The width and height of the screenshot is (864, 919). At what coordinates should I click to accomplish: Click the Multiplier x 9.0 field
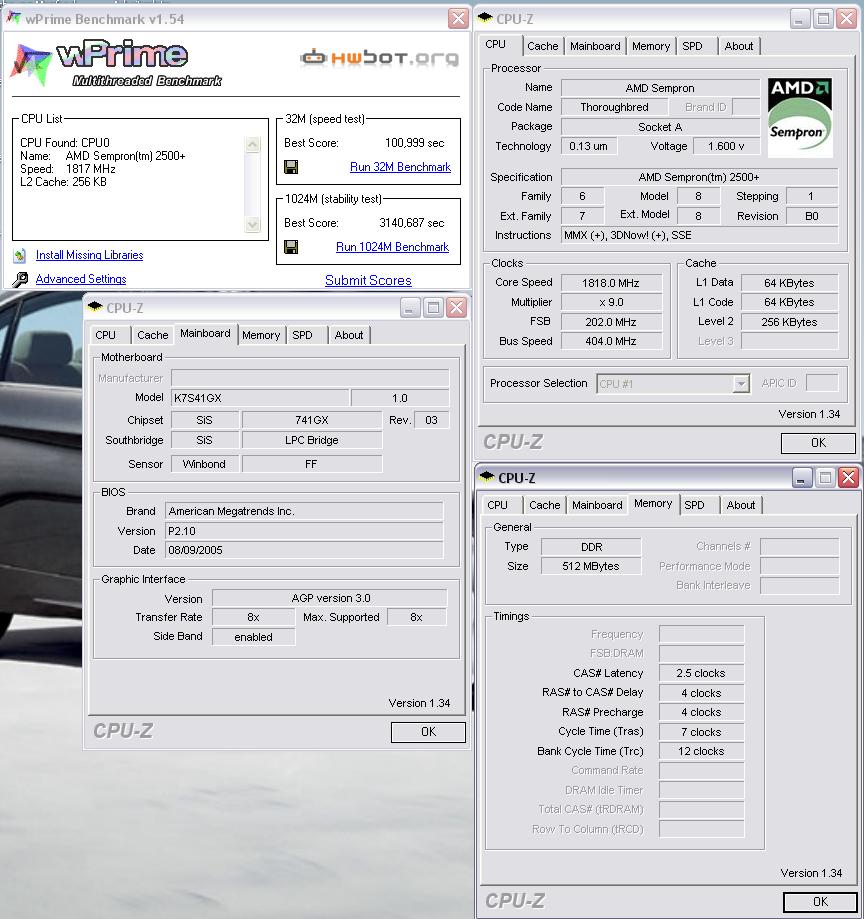click(611, 302)
